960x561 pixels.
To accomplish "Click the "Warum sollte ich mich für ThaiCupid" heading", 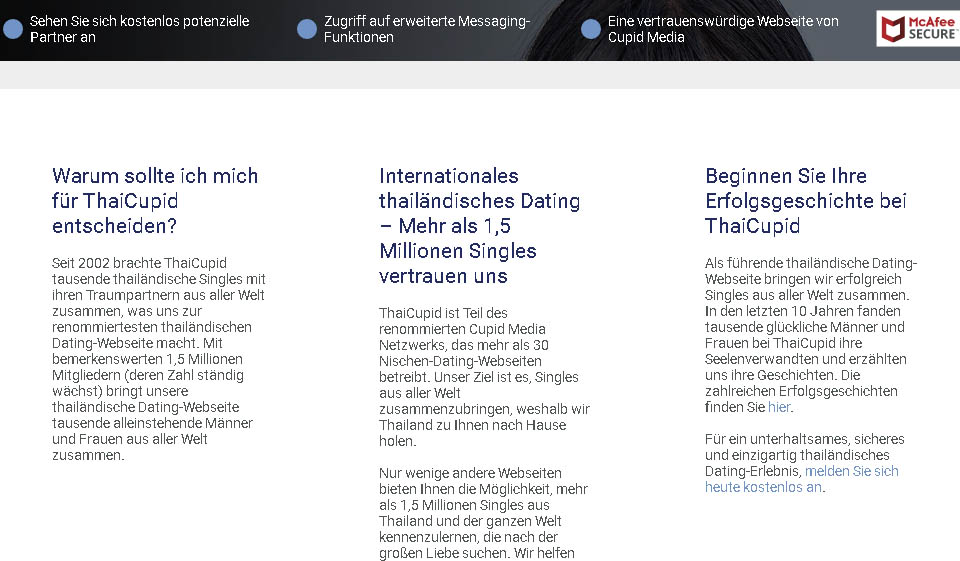I will pyautogui.click(x=155, y=200).
